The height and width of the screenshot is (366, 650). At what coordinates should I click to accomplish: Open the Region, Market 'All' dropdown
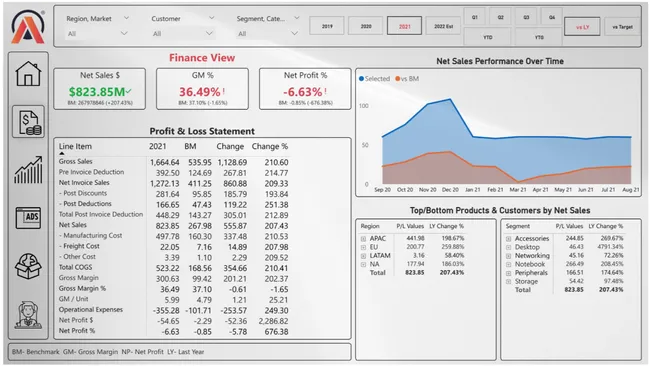(97, 34)
